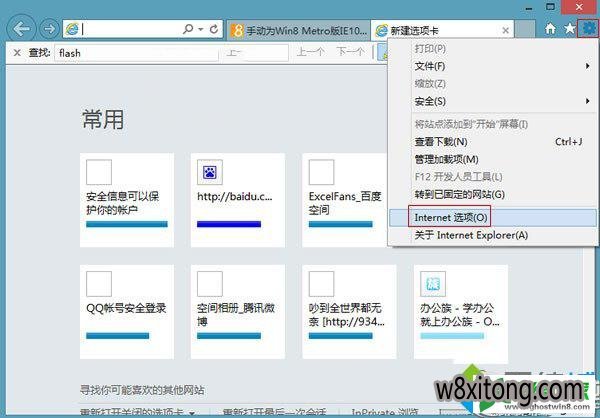Open Favorites with the star icon
Image resolution: width=600 pixels, height=418 pixels.
point(569,29)
